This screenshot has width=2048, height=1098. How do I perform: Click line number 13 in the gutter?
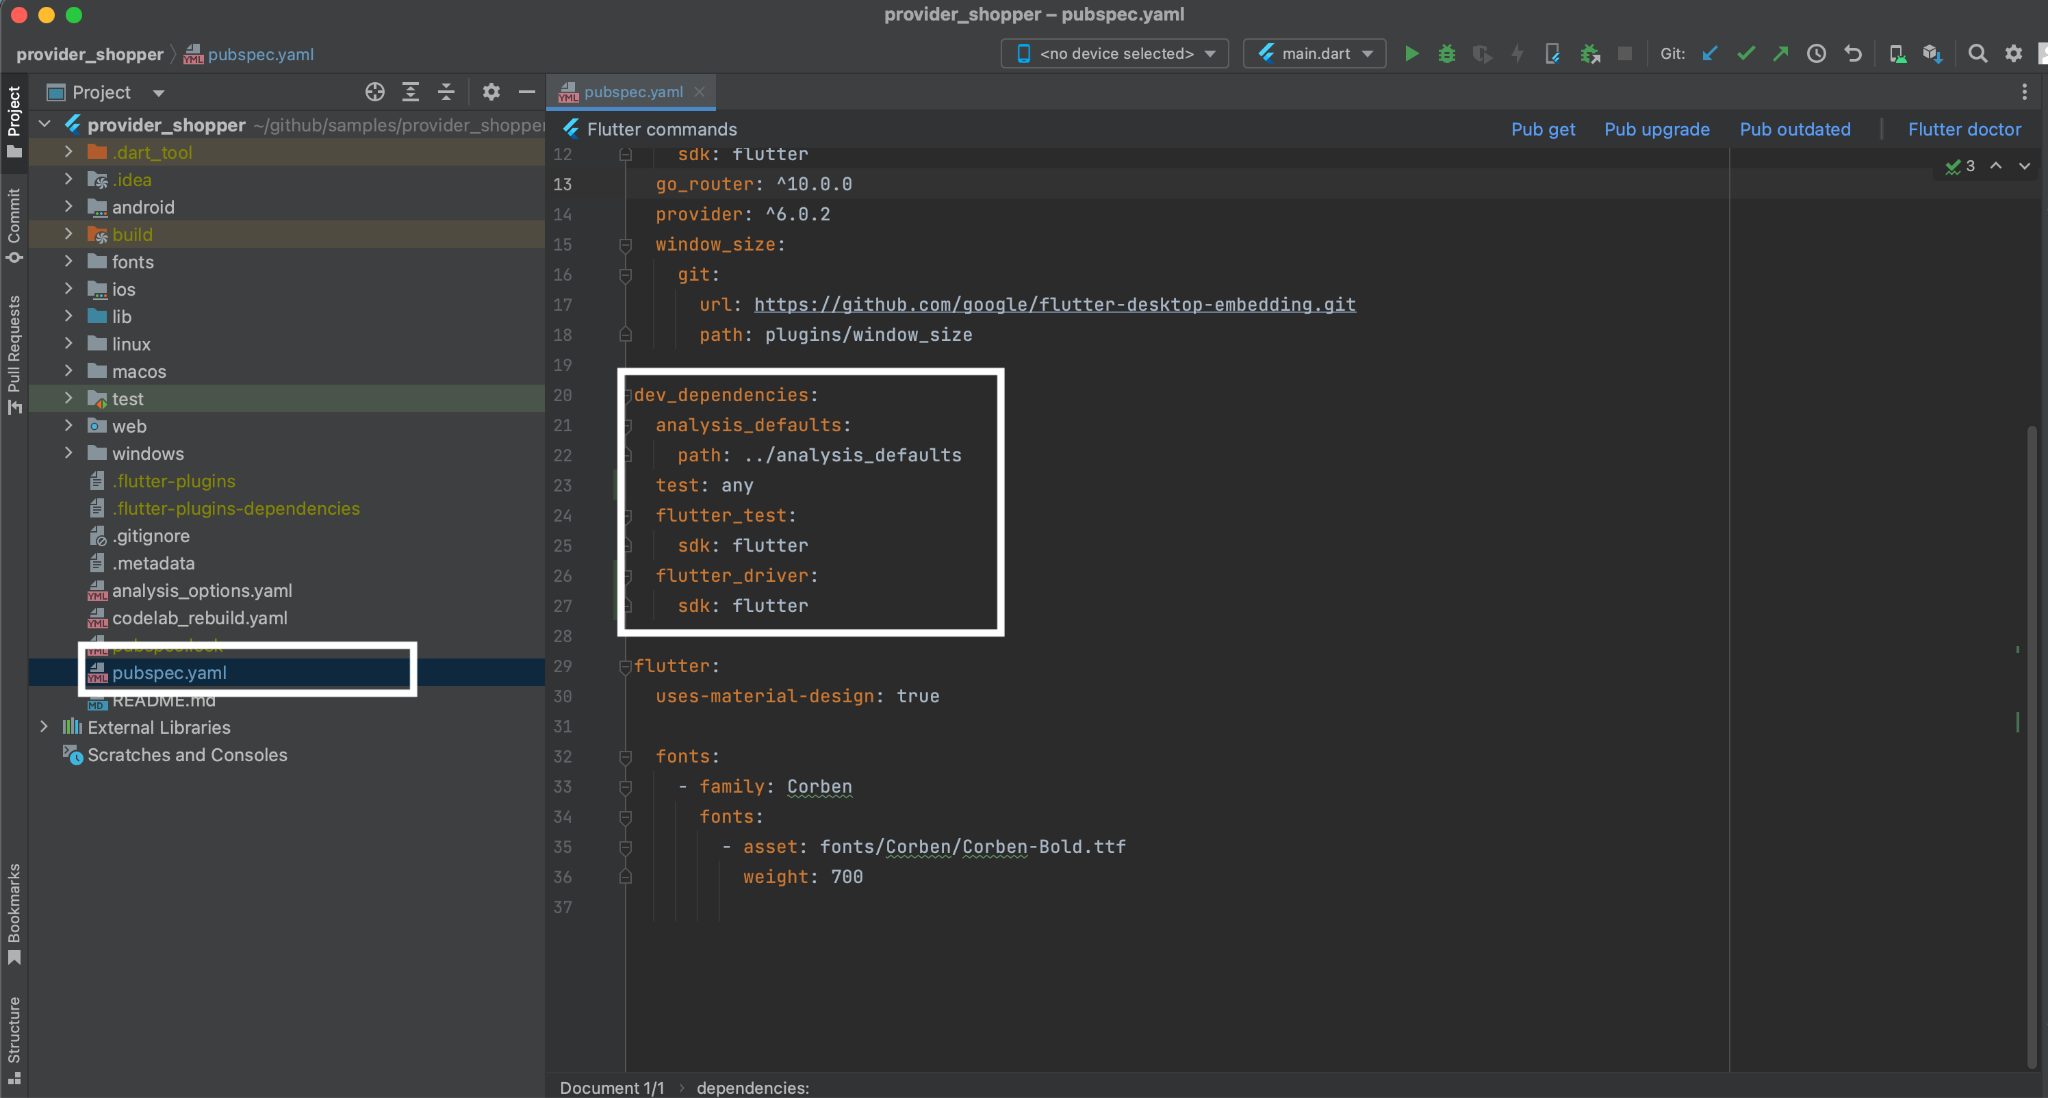point(562,185)
